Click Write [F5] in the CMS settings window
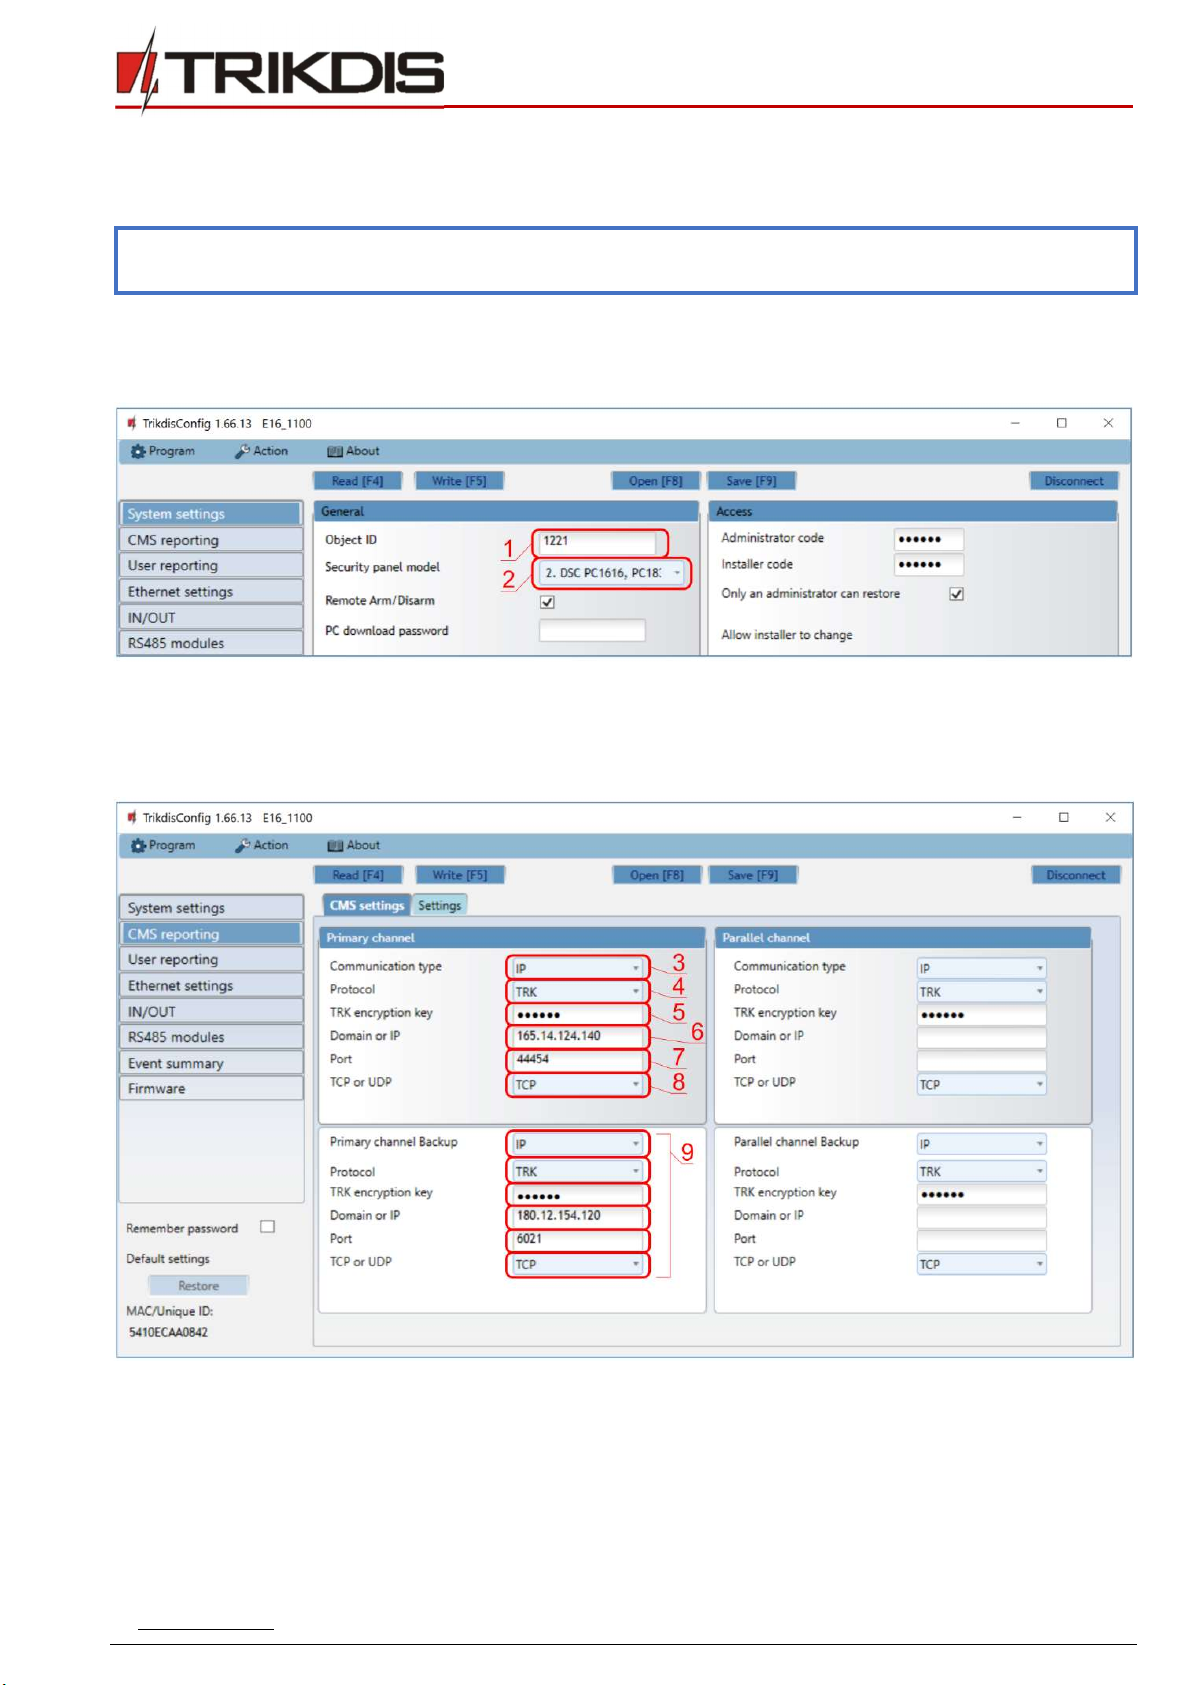Viewport: 1192px width, 1685px height. point(460,875)
